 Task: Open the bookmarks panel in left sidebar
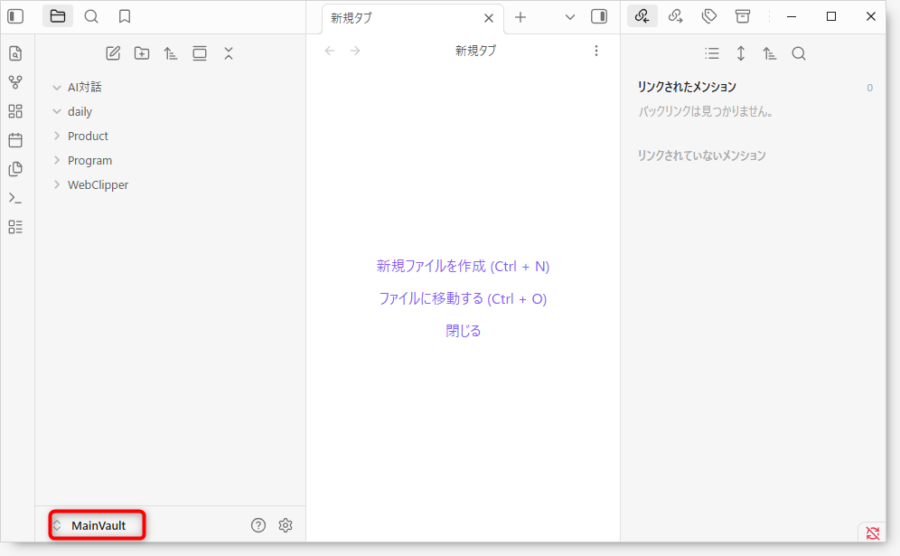pyautogui.click(x=124, y=16)
